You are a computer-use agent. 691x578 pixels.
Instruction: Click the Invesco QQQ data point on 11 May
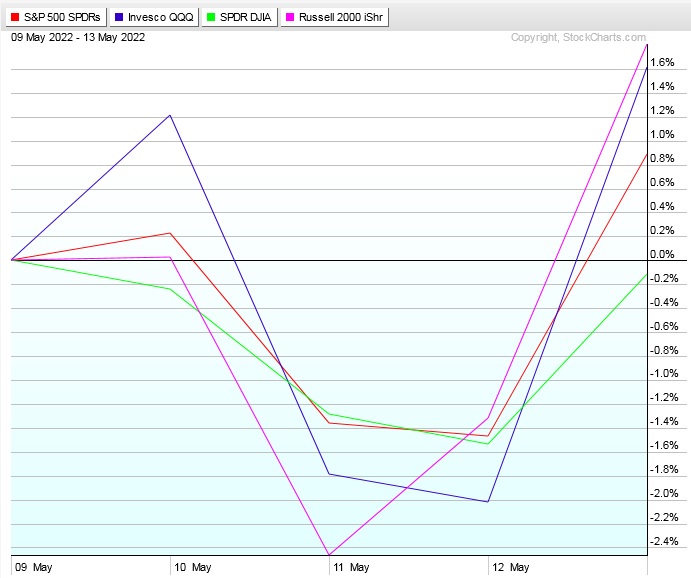point(329,474)
